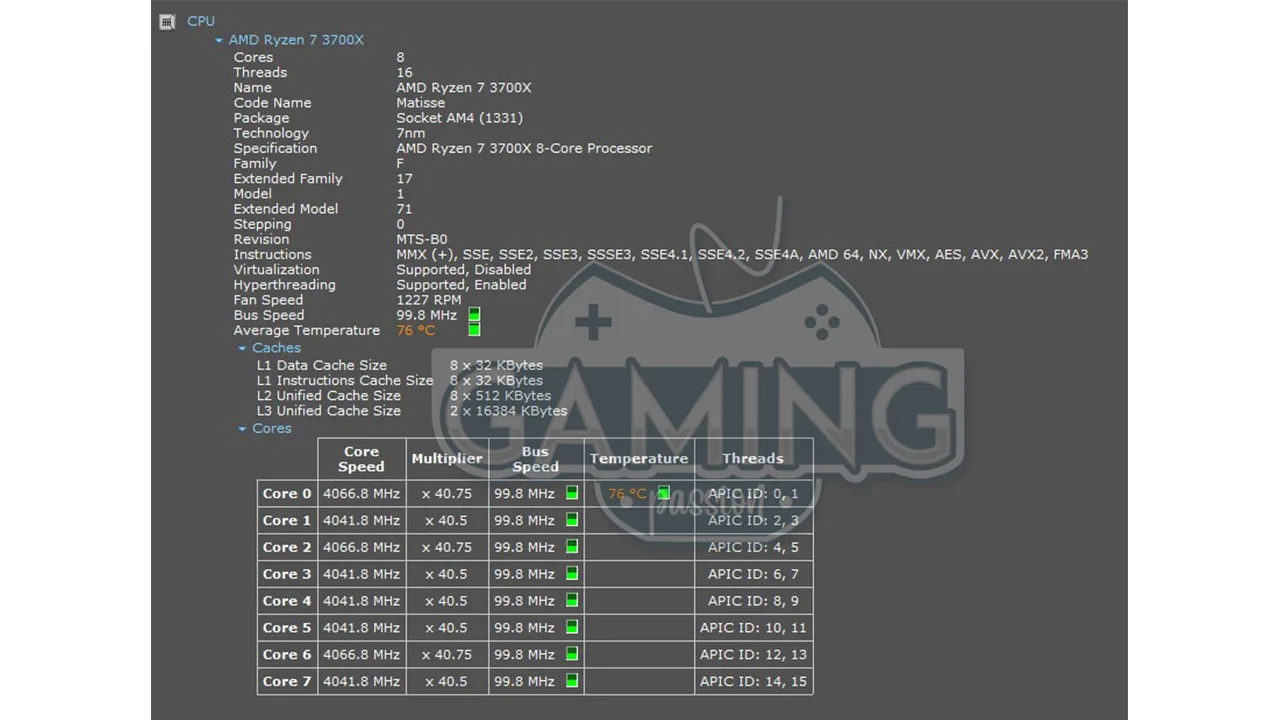Select the Core Speed column header
Screen dimensions: 1280x720
pos(361,459)
